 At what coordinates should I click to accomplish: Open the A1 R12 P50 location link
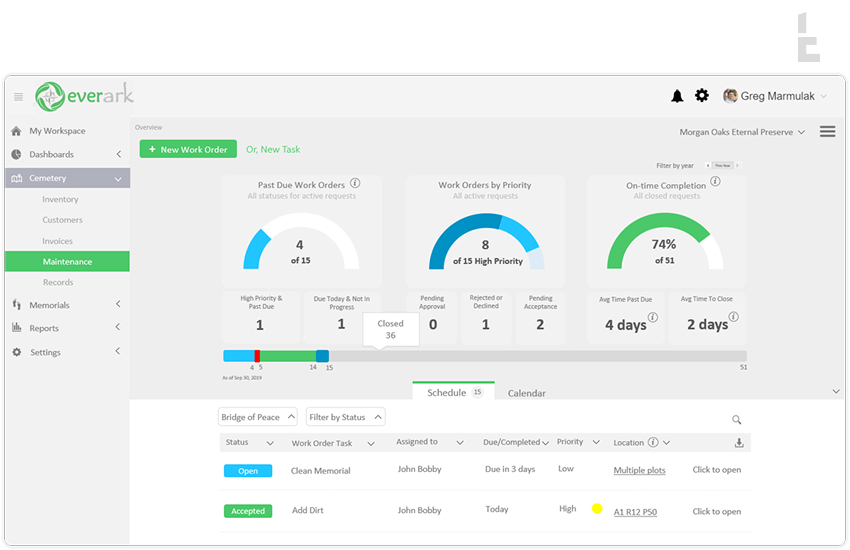coord(635,511)
